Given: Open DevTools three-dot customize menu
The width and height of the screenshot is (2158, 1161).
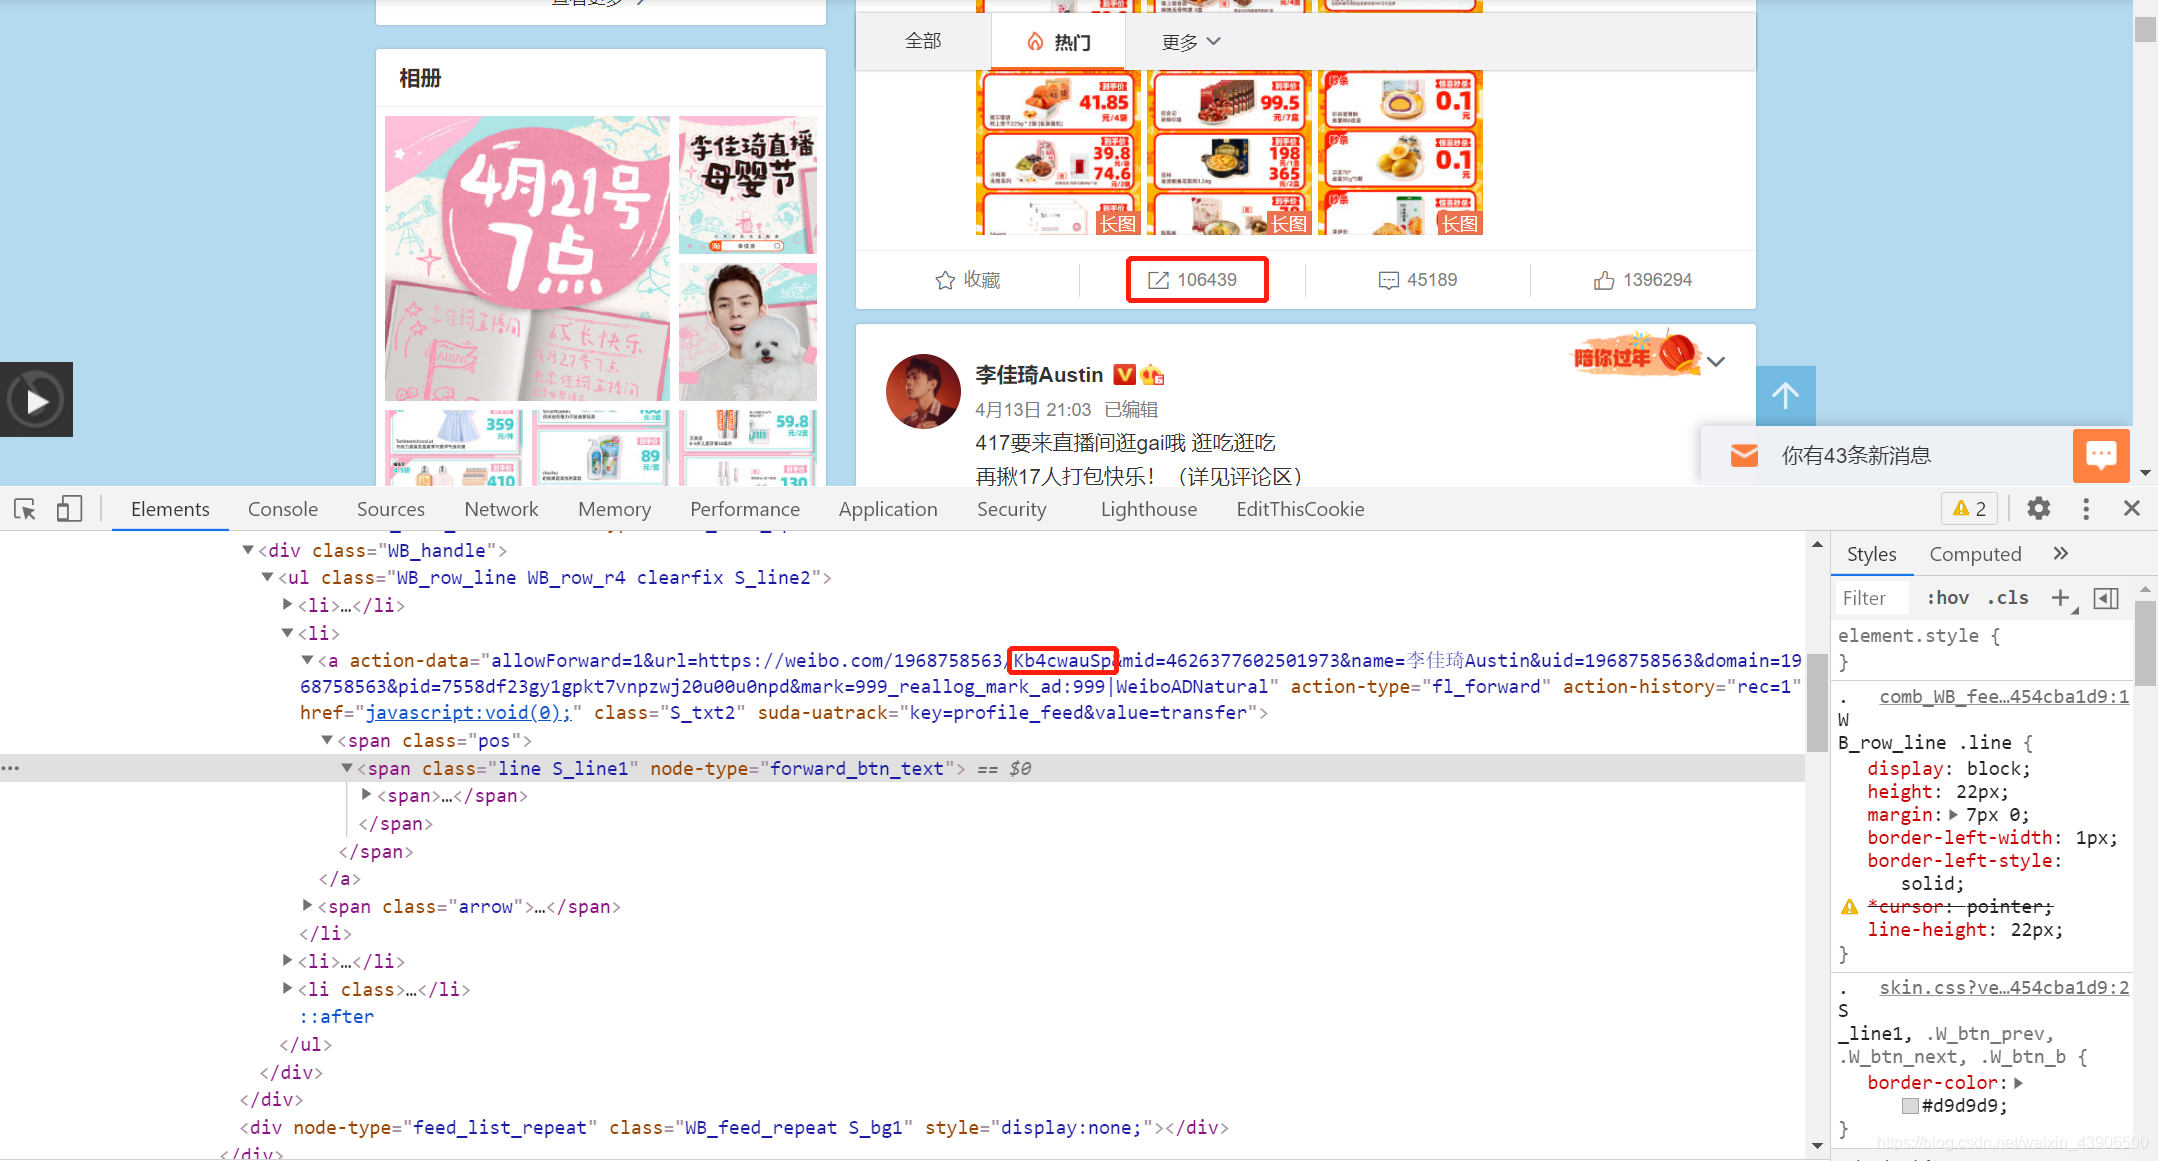Looking at the screenshot, I should point(2086,509).
